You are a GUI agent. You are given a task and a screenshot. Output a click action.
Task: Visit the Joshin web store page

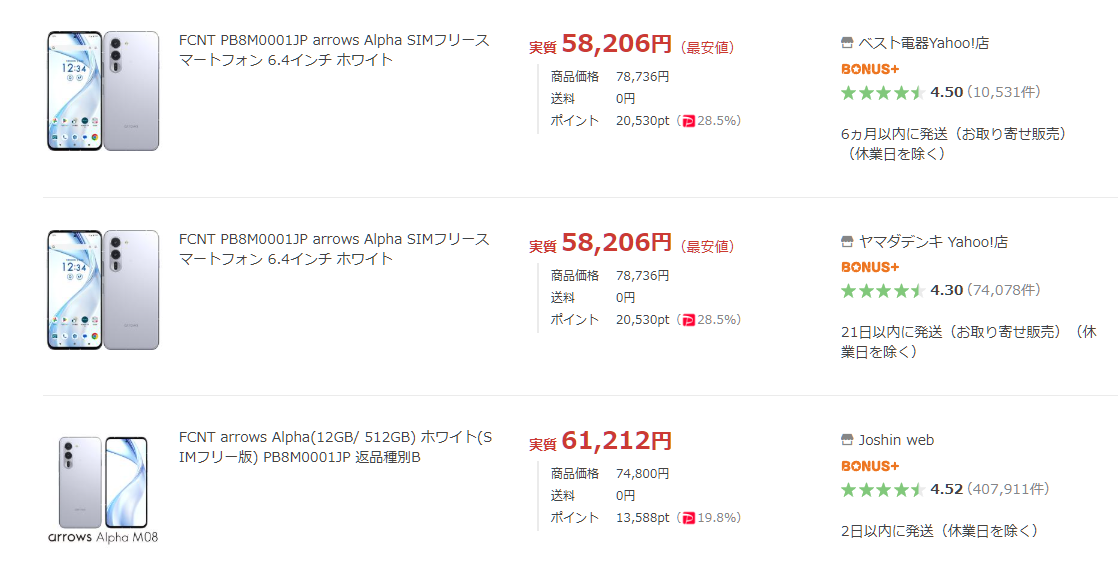896,439
